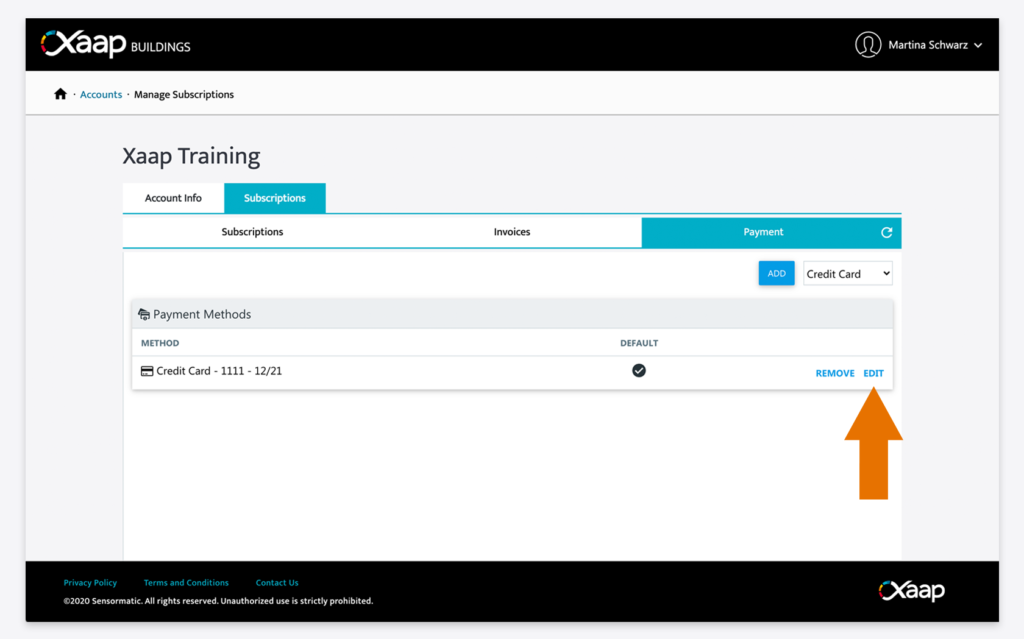Screen dimensions: 1024x639
Task: Refresh payment methods with reload icon
Action: click(x=886, y=233)
